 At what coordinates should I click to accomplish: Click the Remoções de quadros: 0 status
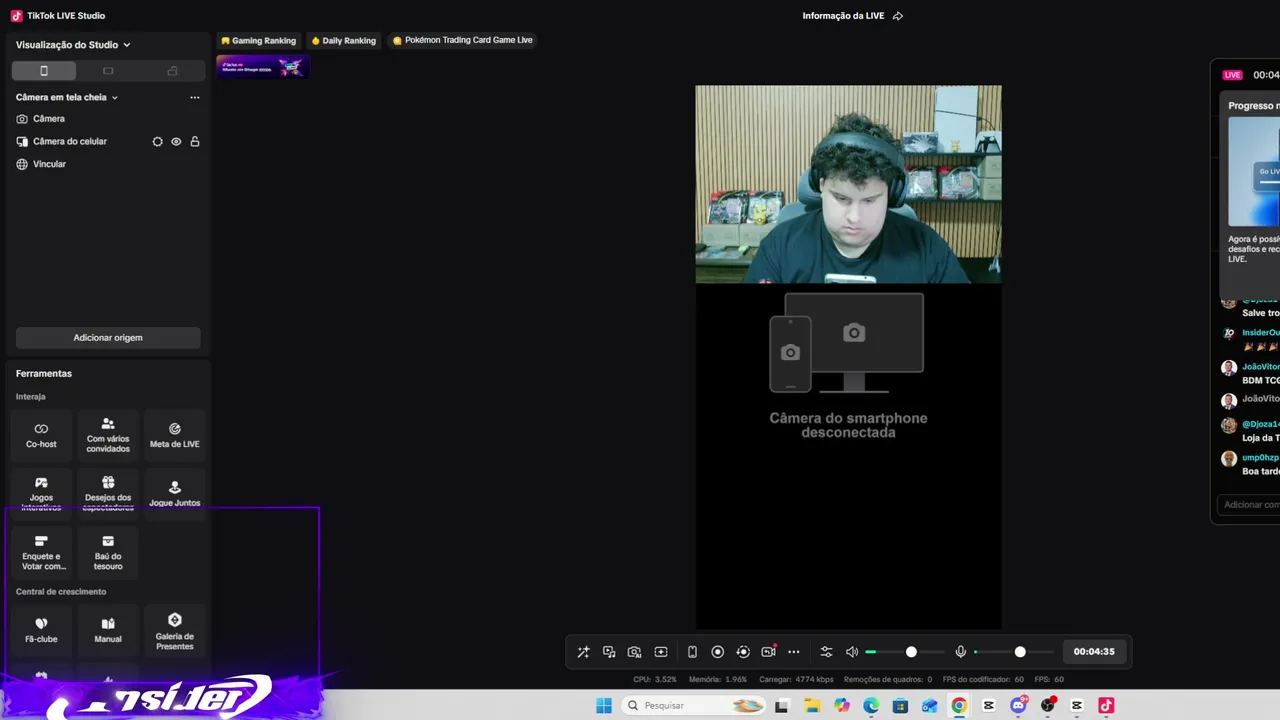pyautogui.click(x=888, y=680)
